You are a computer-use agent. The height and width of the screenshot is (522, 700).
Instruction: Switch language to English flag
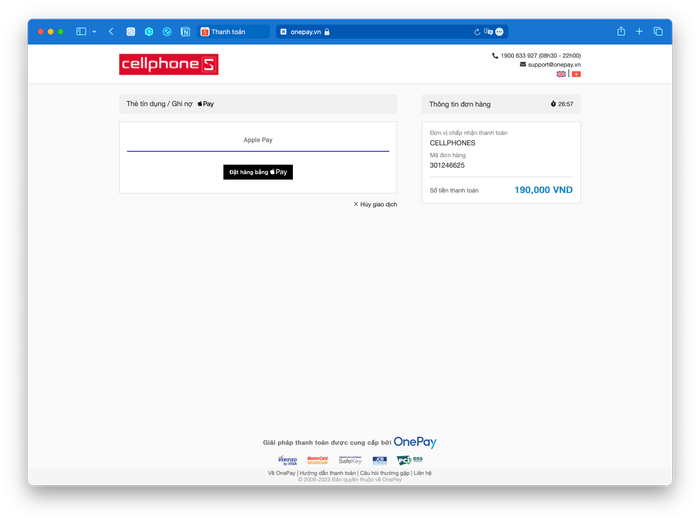pos(561,74)
